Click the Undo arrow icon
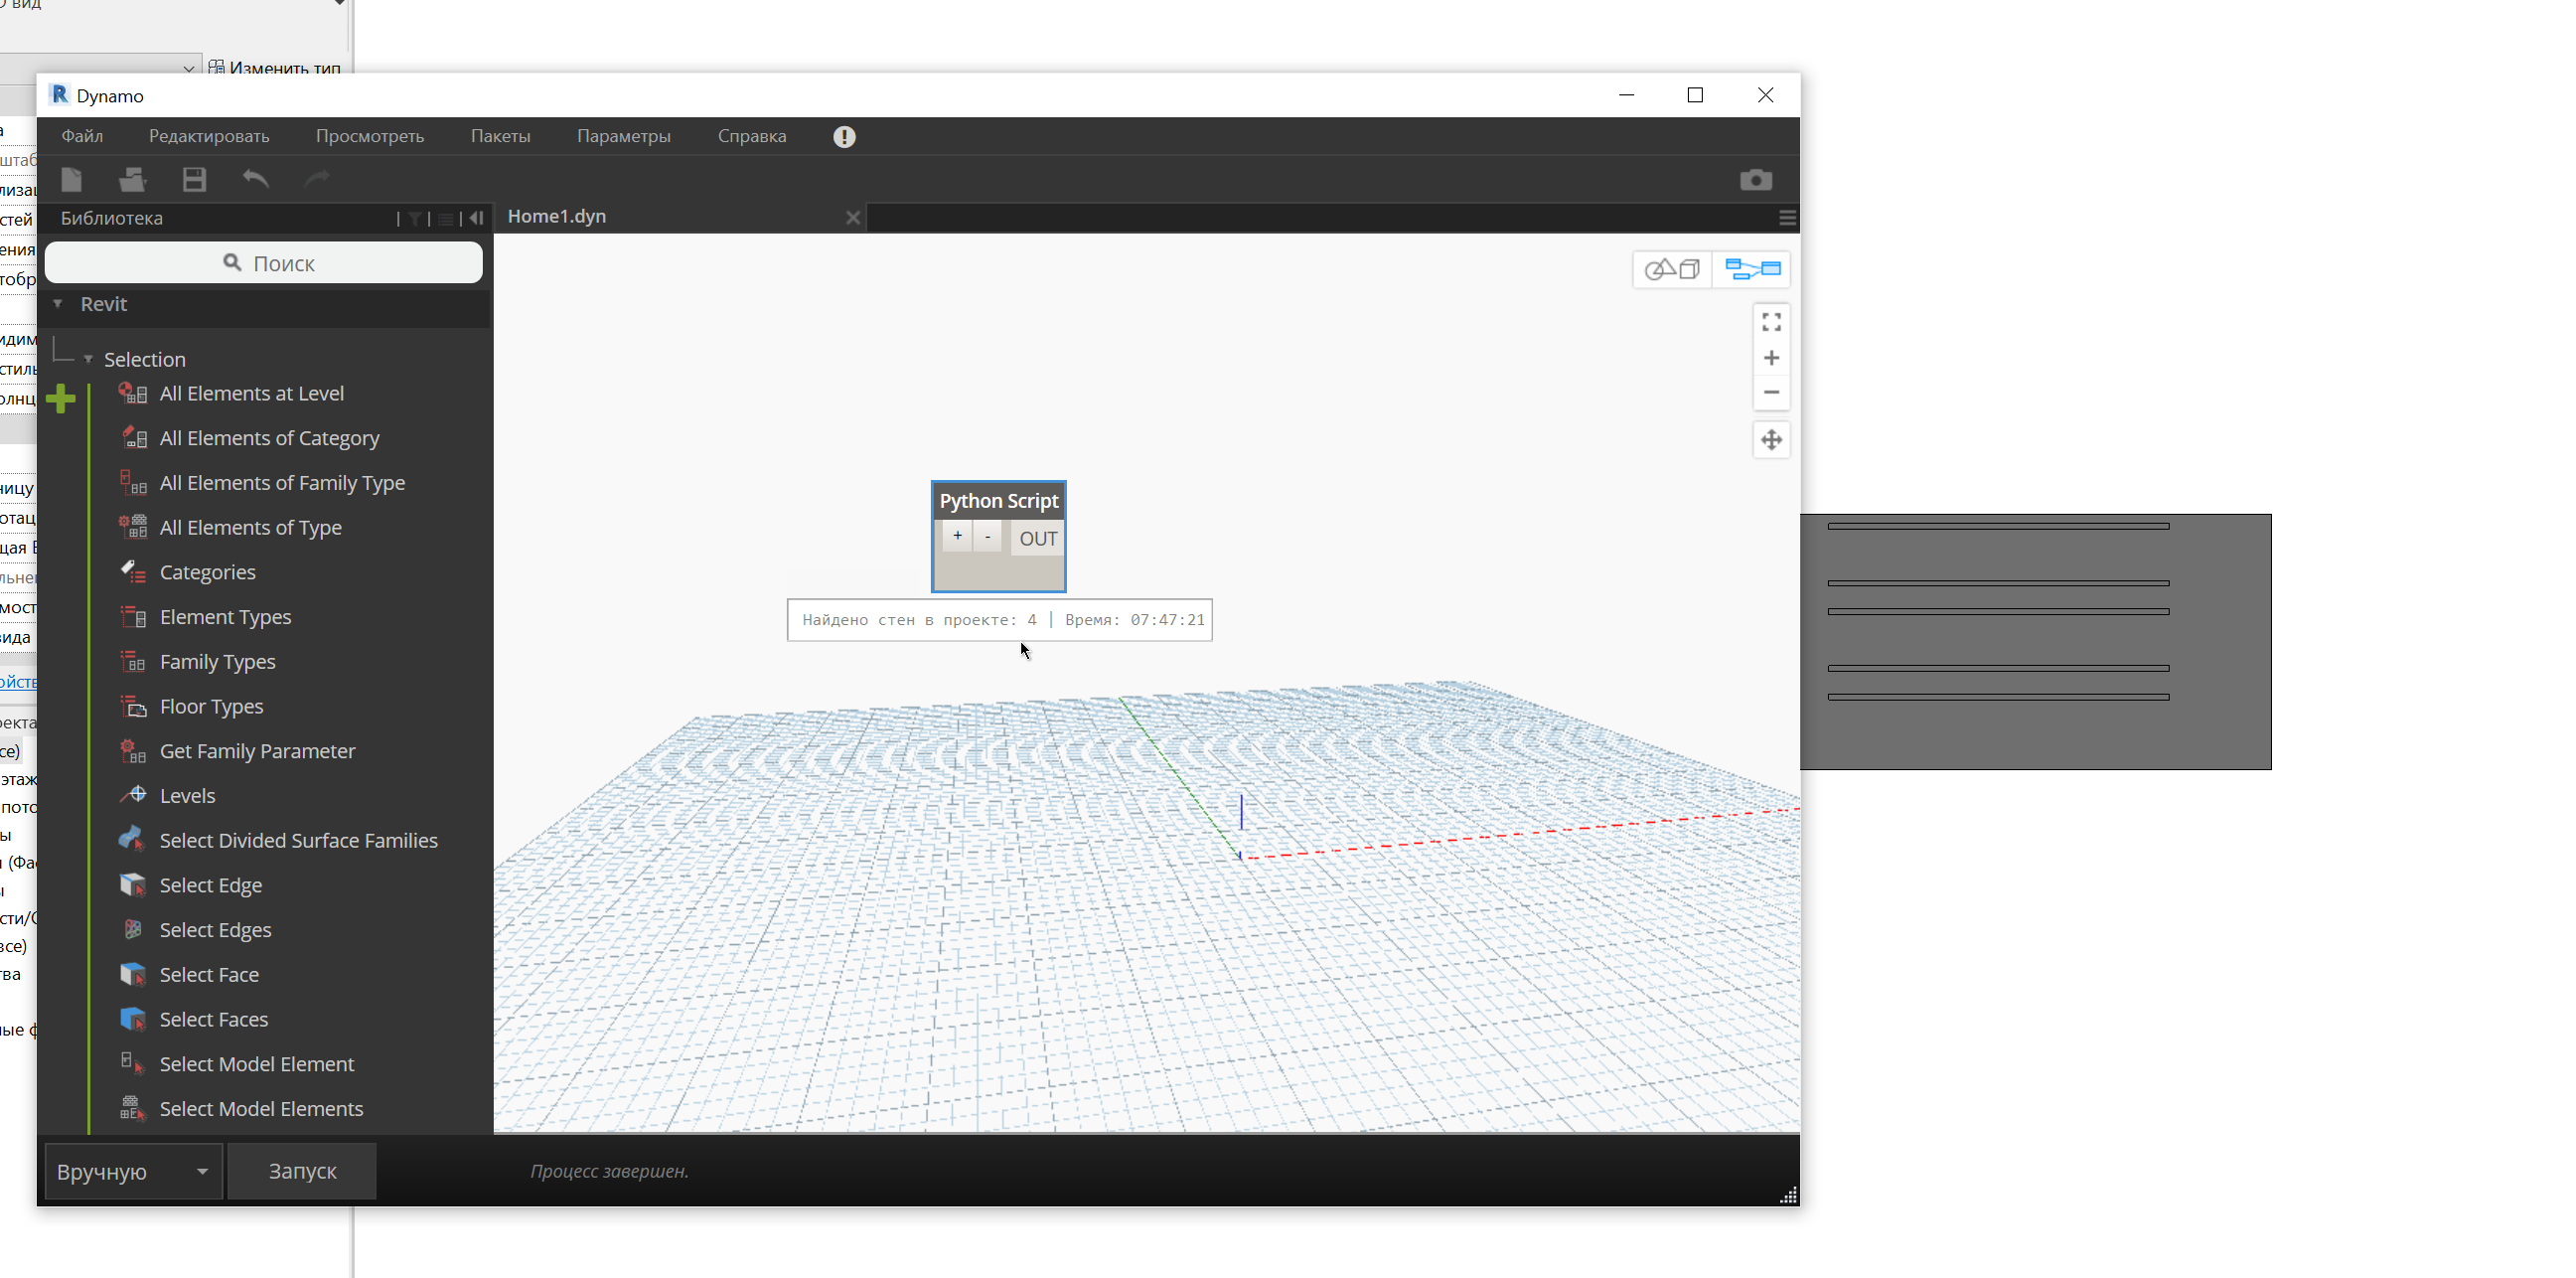 256,179
